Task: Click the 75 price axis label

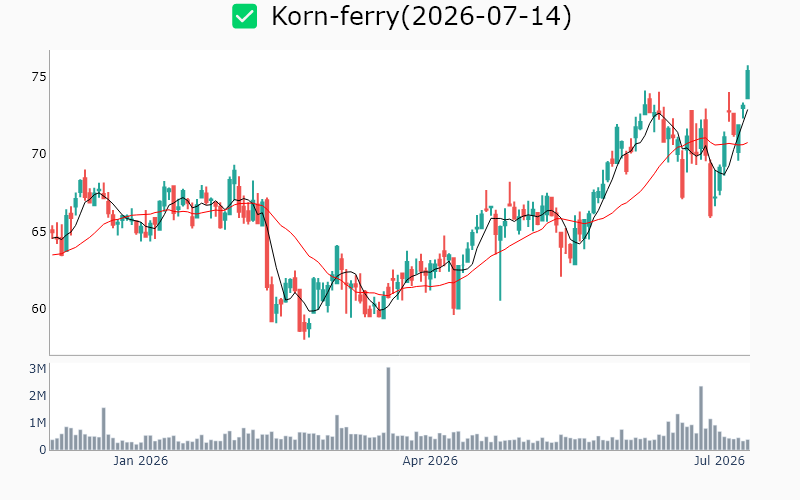Action: click(39, 77)
